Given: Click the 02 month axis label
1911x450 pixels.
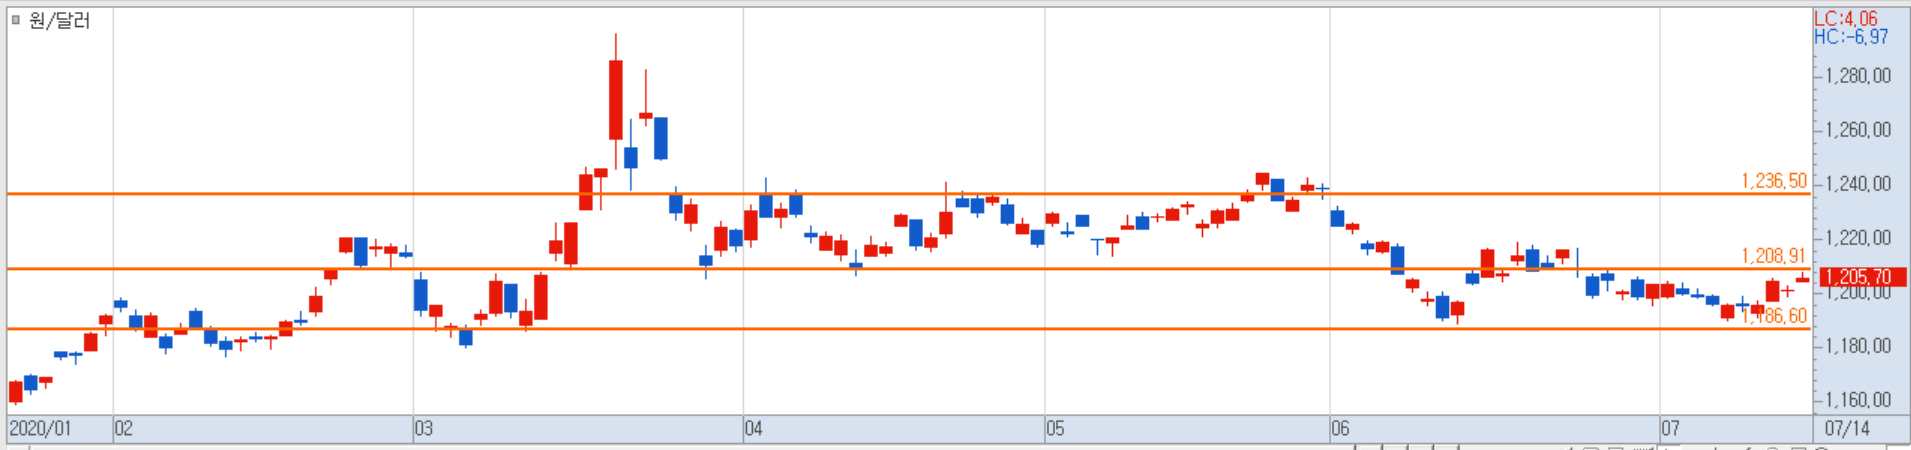Looking at the screenshot, I should (123, 429).
